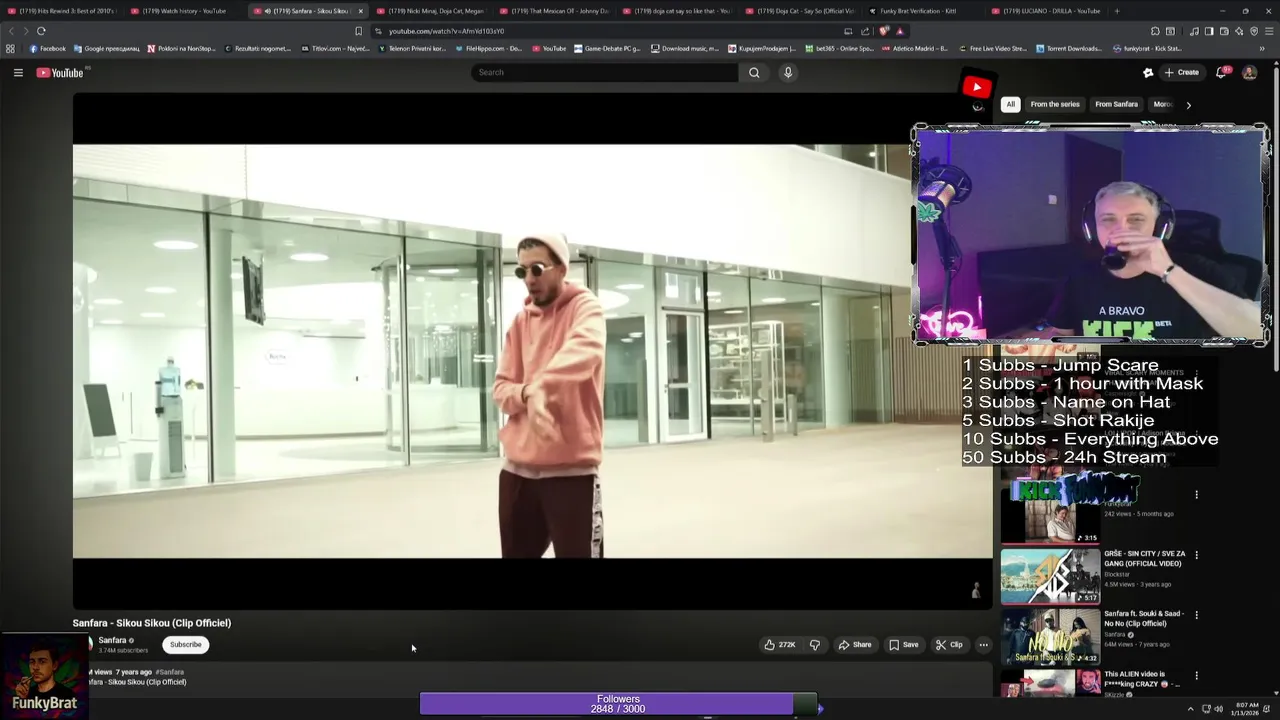Open the GRŠE - SIN CITY video thumbnail

[x=1050, y=577]
